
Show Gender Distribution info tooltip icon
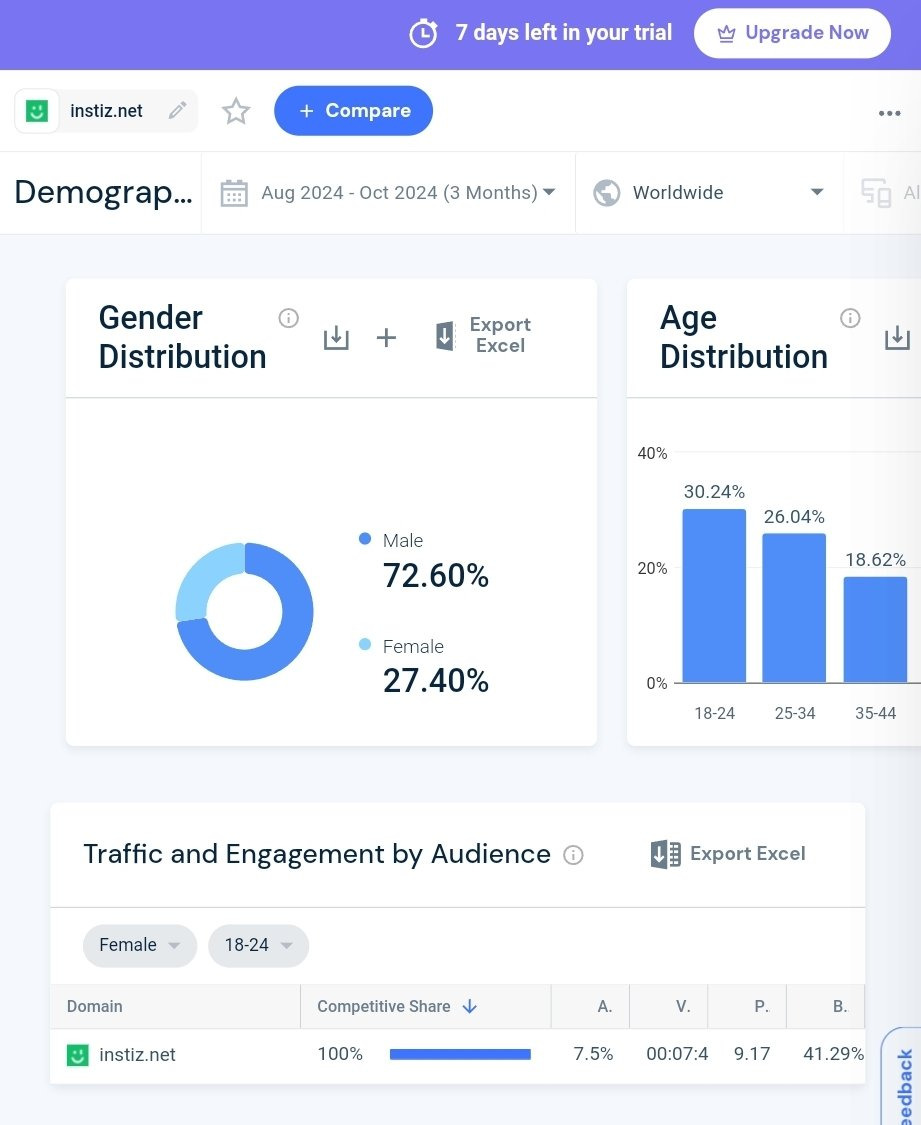[288, 318]
